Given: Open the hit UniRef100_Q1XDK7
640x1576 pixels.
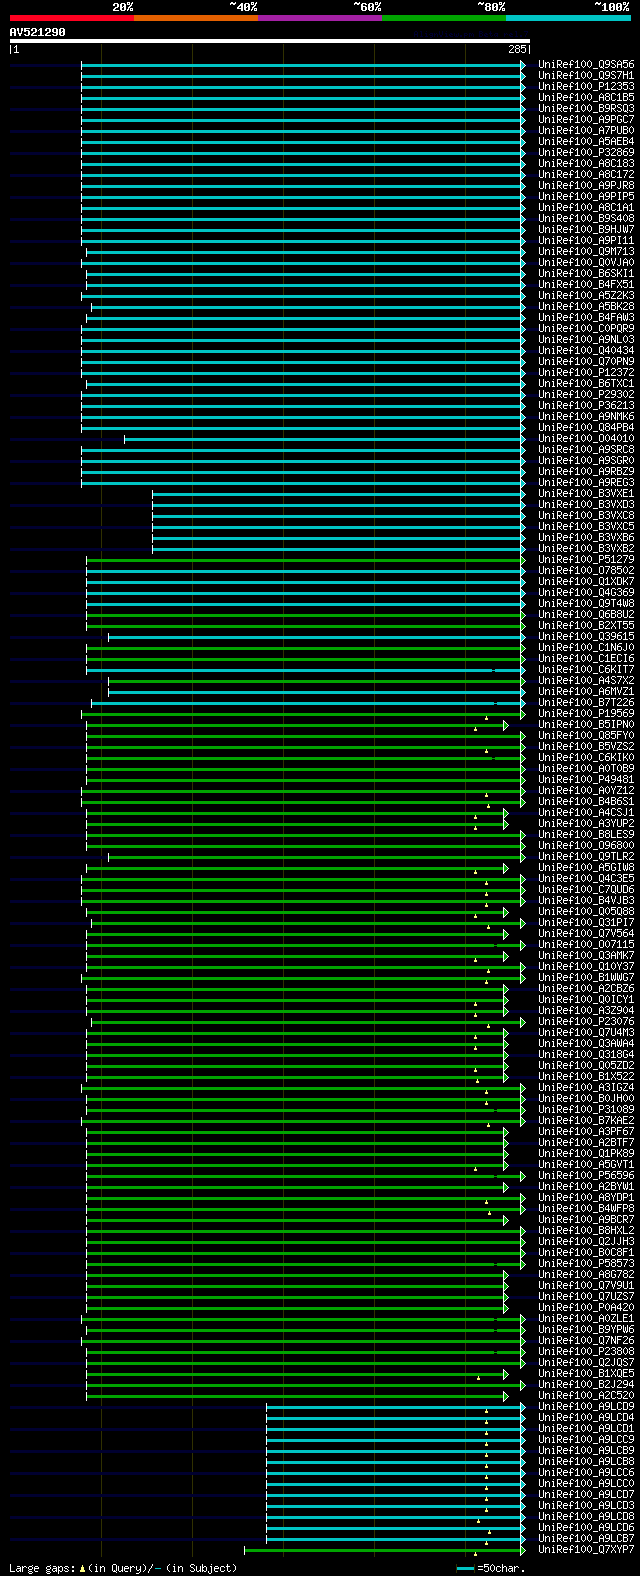Looking at the screenshot, I should (586, 581).
